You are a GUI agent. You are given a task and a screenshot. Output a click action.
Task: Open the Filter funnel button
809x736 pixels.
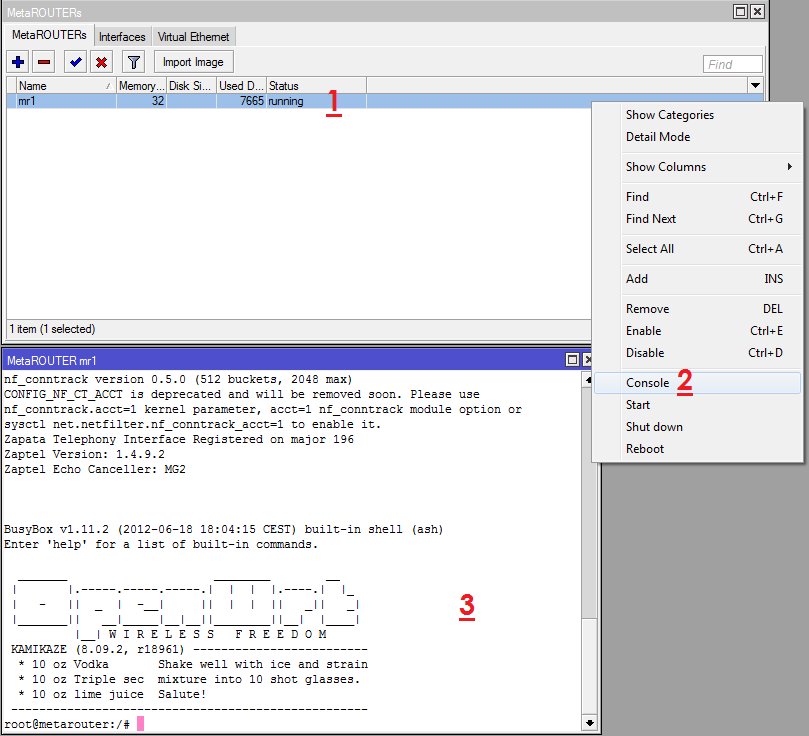[x=134, y=62]
